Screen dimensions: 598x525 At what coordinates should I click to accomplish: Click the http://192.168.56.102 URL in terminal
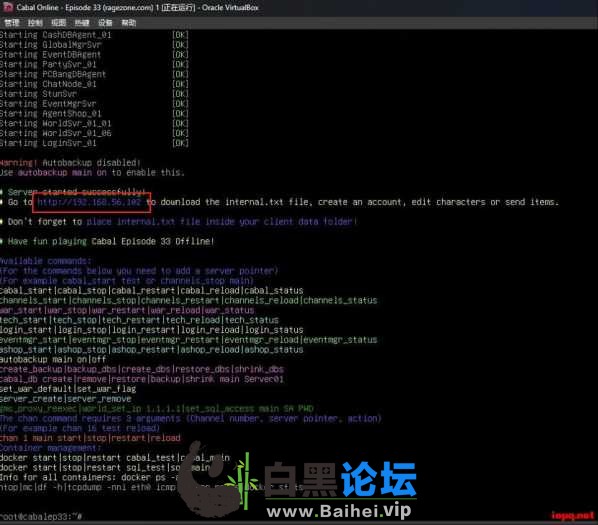90,202
